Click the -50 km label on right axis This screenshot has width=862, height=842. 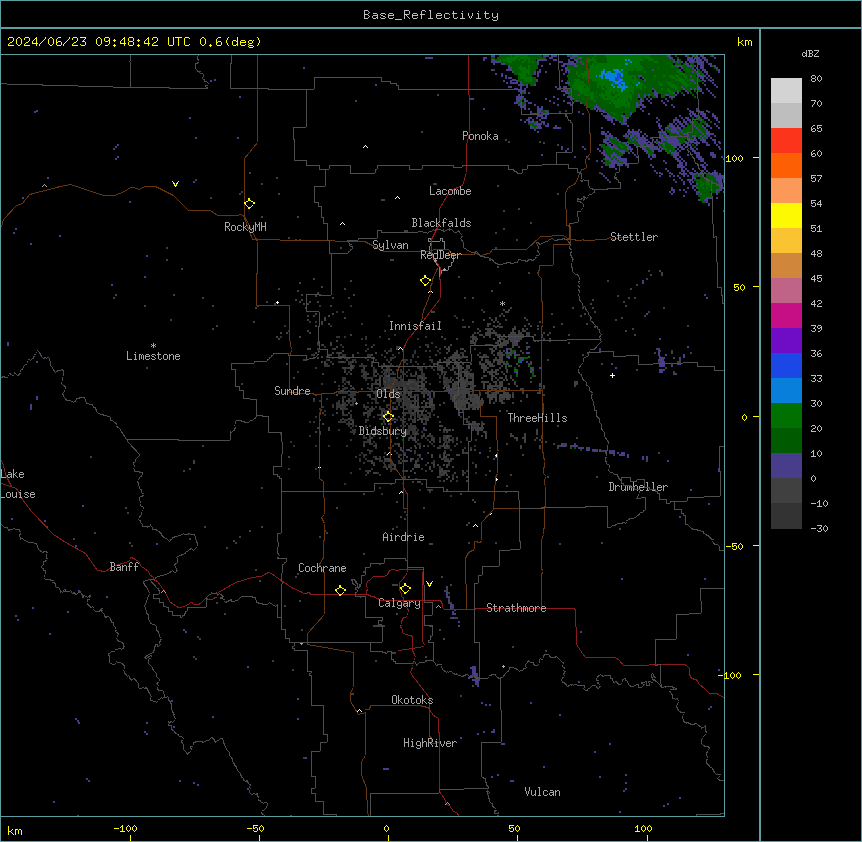pos(734,546)
